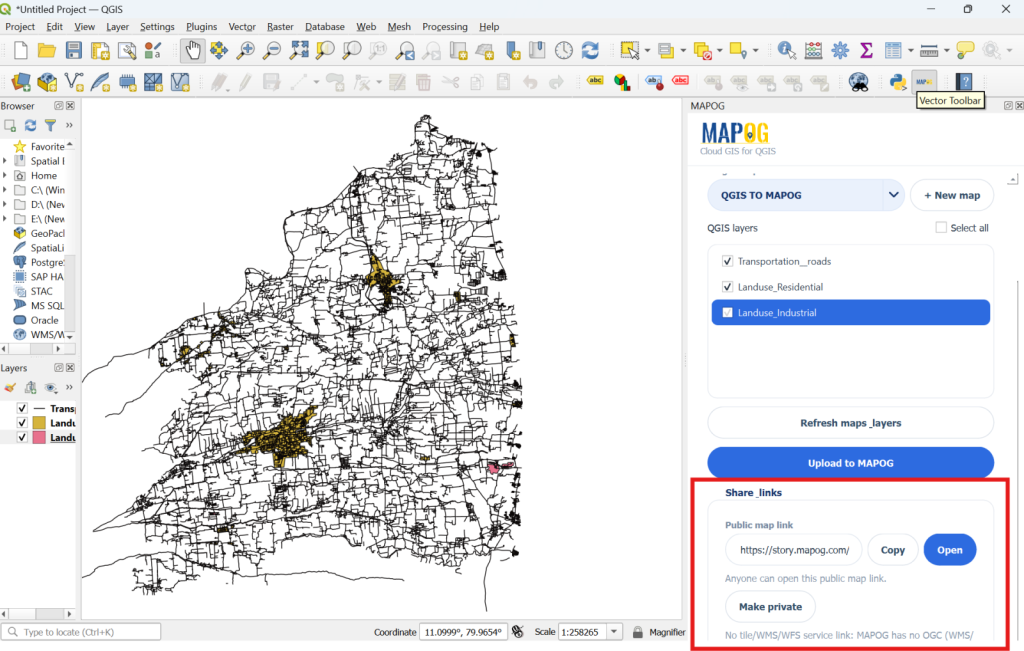This screenshot has height=651, width=1024.
Task: Click the Zoom Last icon
Action: click(x=405, y=50)
